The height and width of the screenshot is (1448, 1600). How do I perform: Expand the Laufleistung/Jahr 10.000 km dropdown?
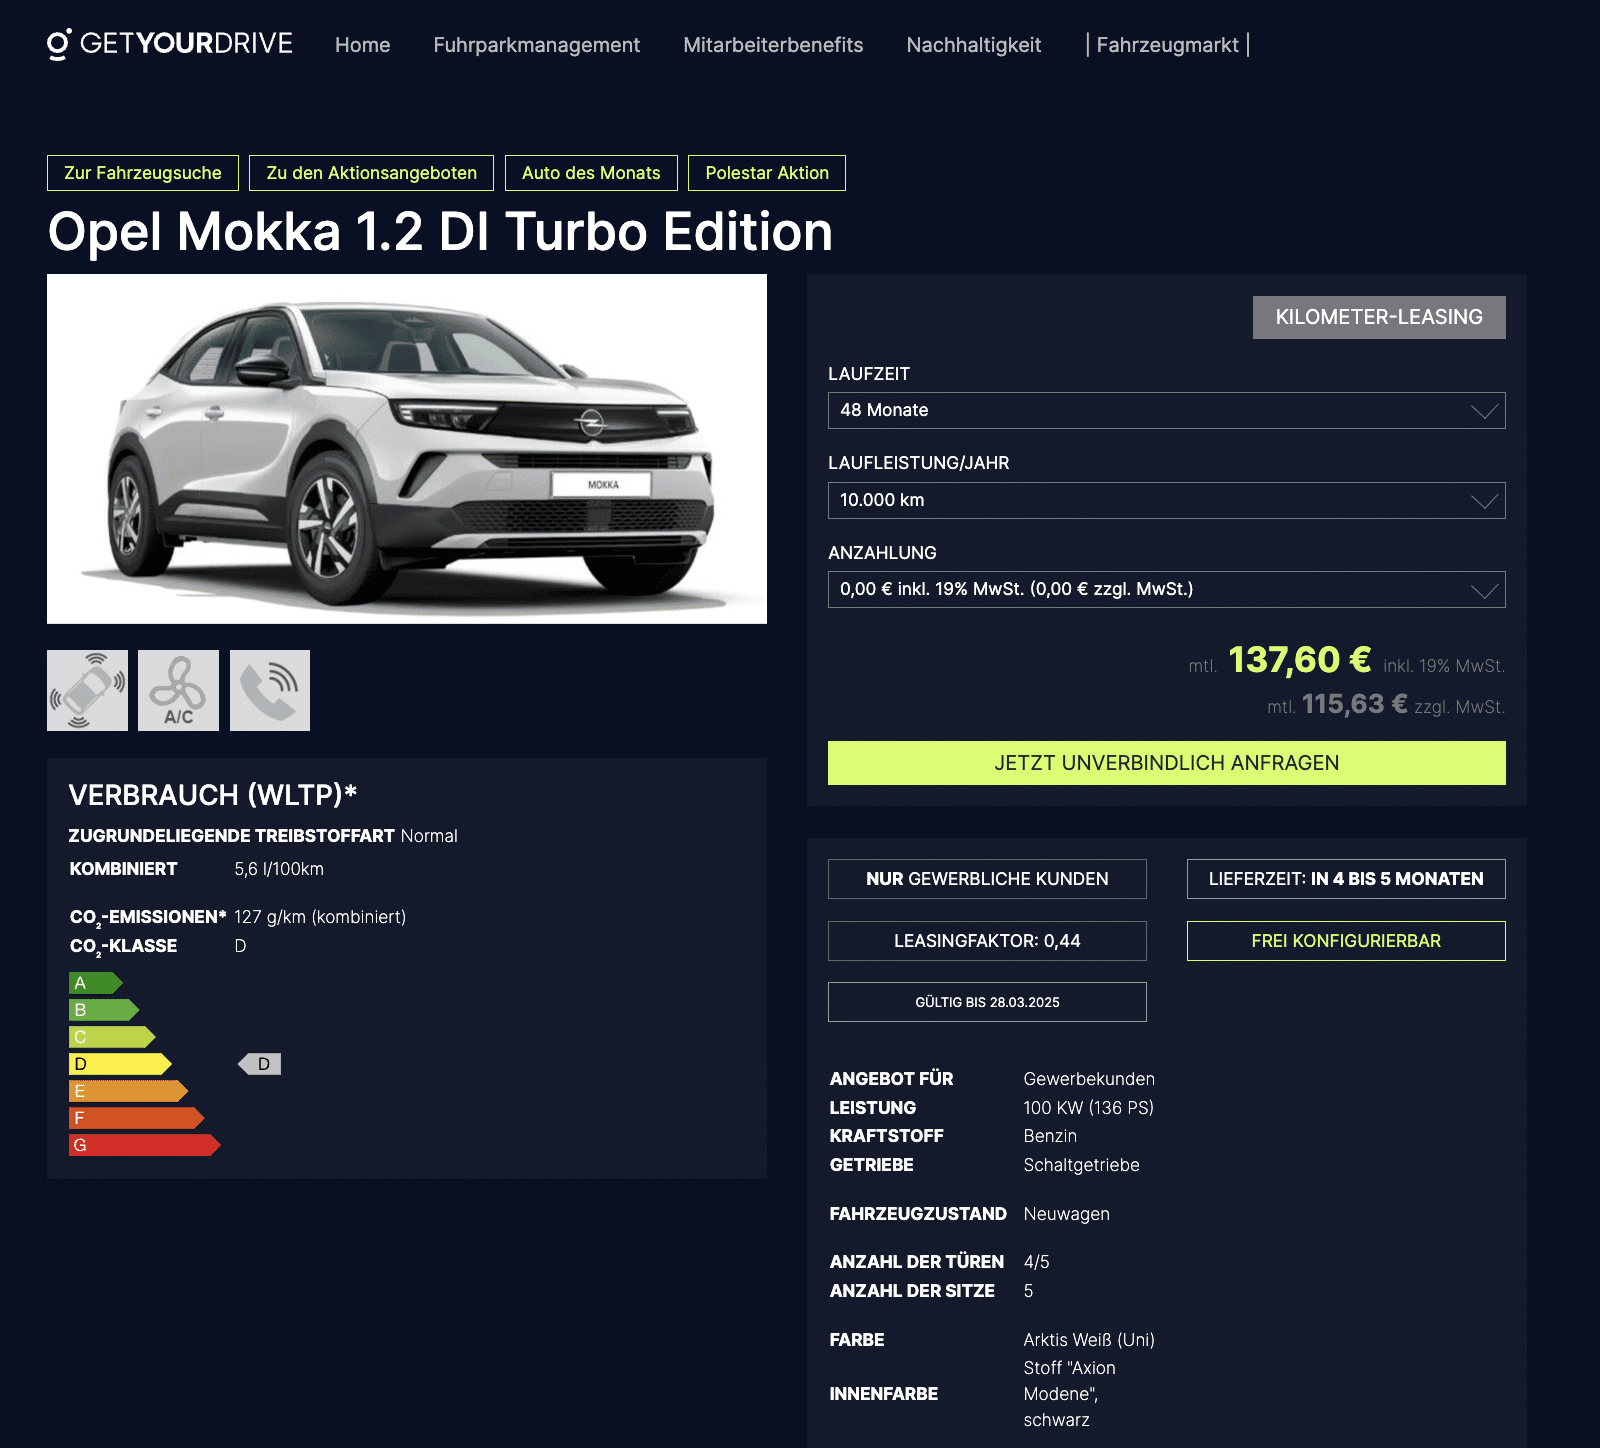[1166, 500]
